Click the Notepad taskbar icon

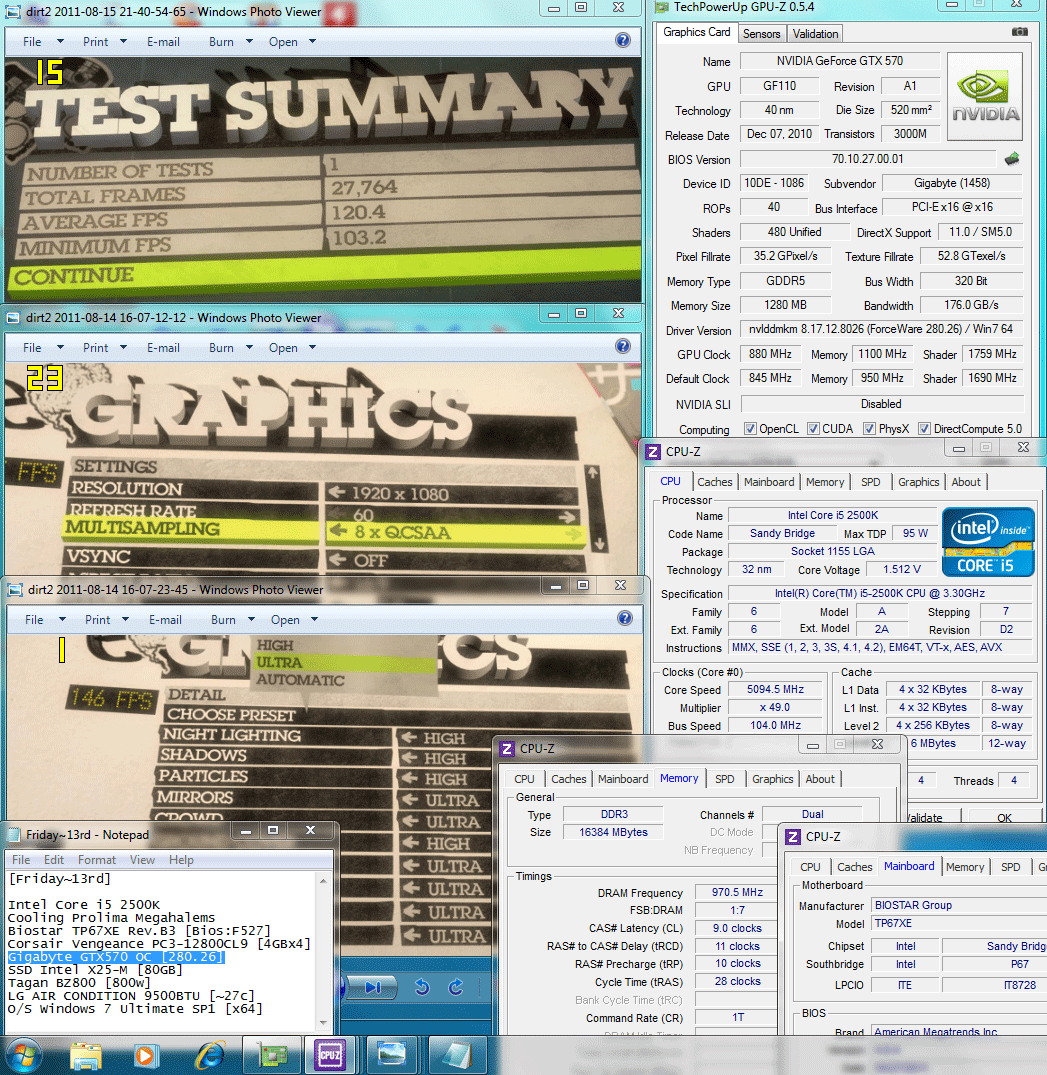pos(455,1056)
